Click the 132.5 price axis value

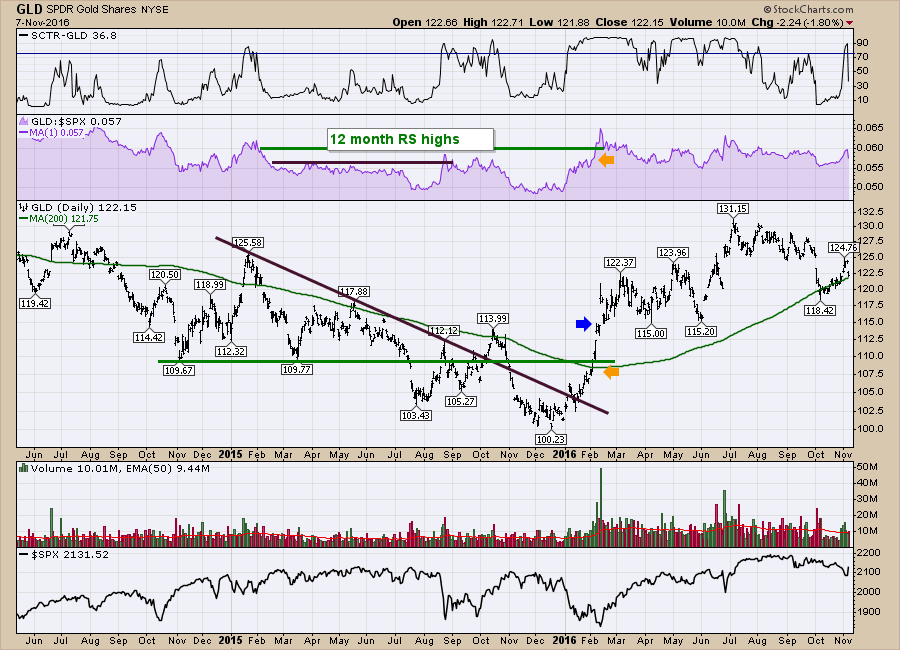point(870,212)
